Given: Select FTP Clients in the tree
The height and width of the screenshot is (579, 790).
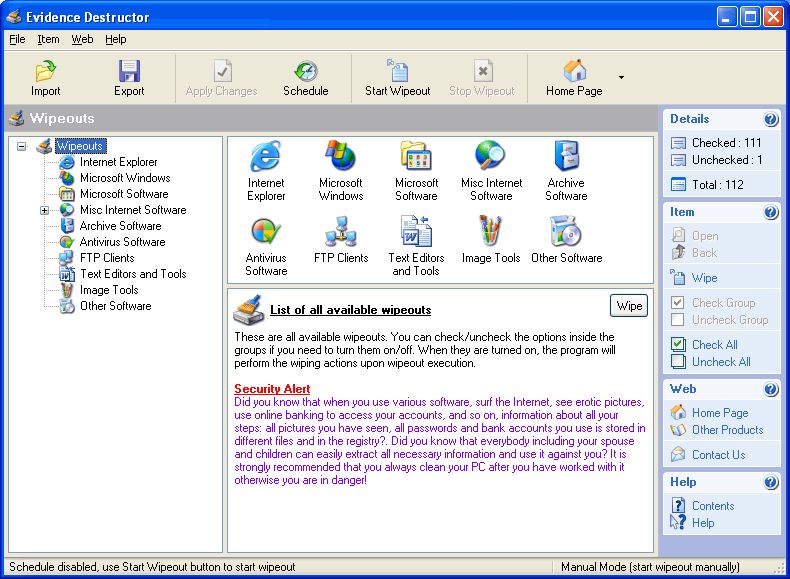Looking at the screenshot, I should (x=107, y=258).
